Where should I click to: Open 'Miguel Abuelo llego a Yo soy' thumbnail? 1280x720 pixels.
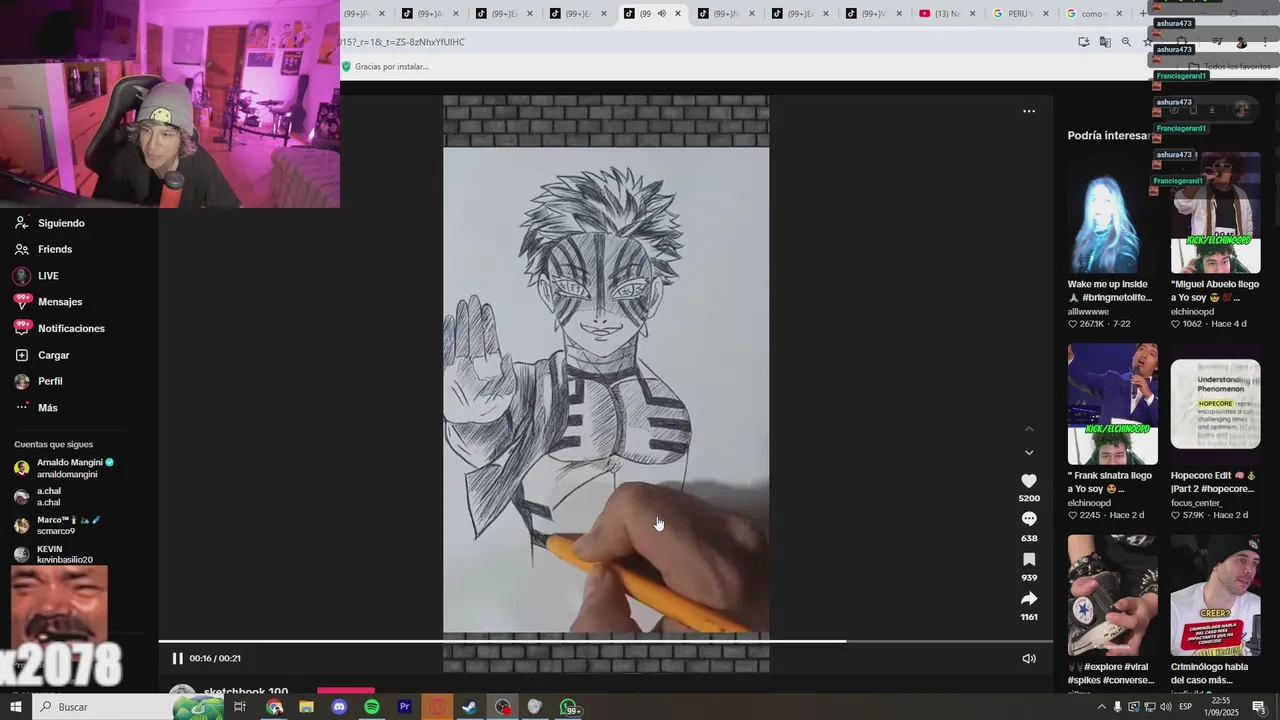(x=1215, y=213)
